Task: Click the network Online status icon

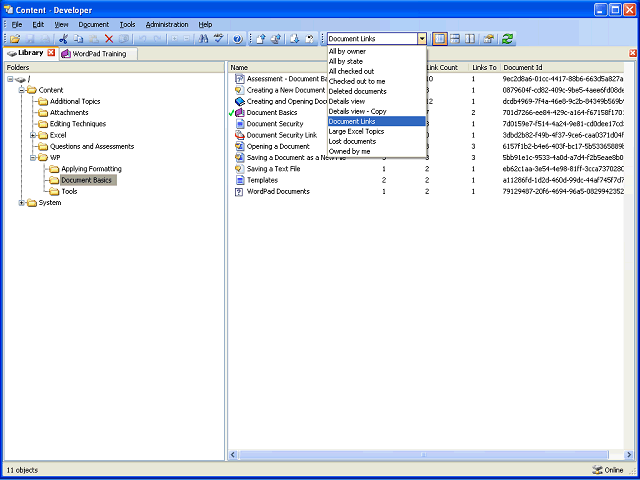Action: pos(597,470)
